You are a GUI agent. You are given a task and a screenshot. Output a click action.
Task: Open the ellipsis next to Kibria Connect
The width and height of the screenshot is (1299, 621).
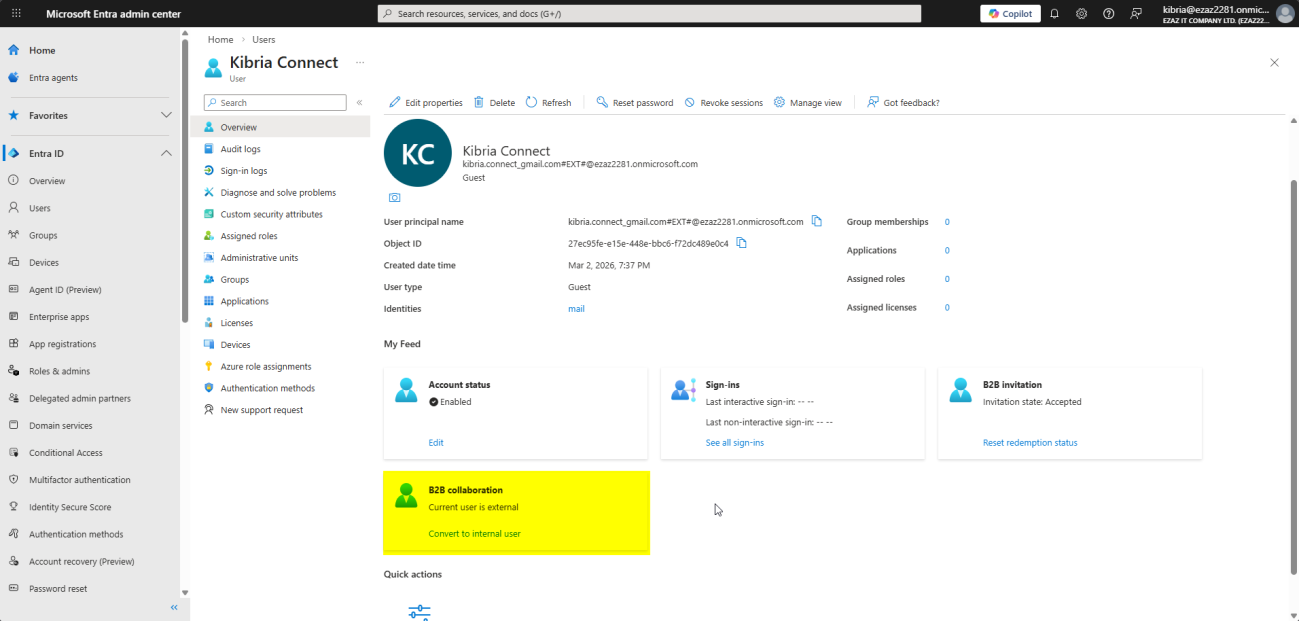click(x=360, y=62)
